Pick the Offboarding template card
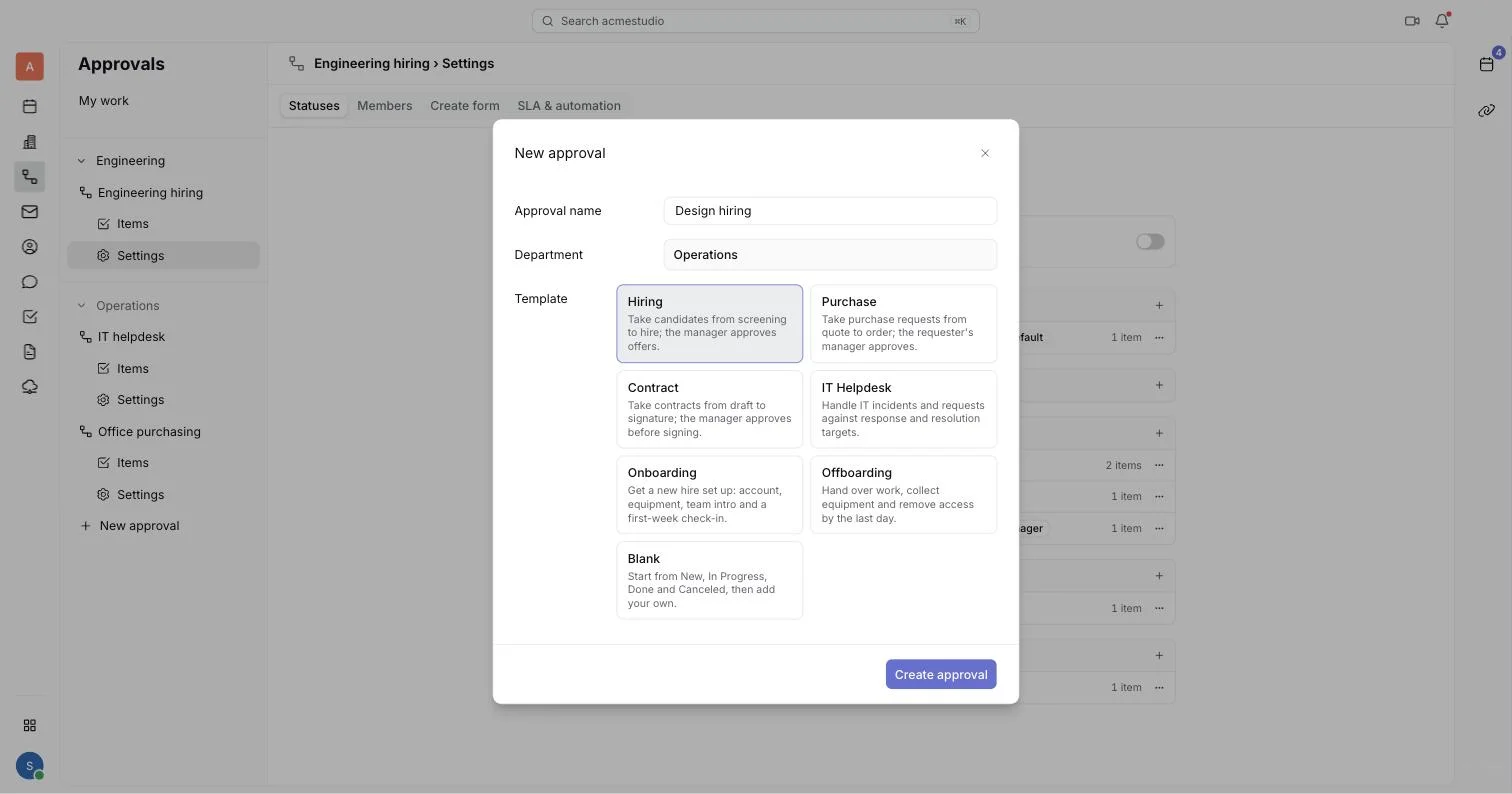The height and width of the screenshot is (794, 1512). (904, 495)
